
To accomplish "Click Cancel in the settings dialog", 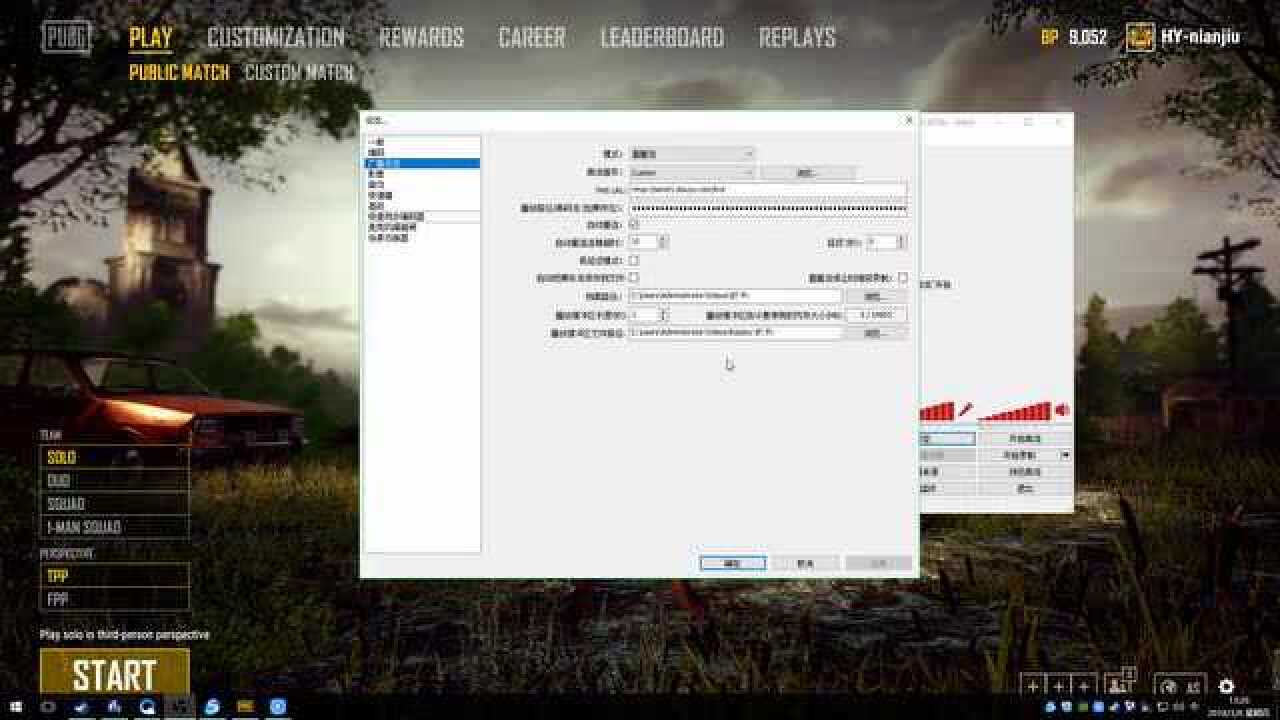I will (805, 563).
